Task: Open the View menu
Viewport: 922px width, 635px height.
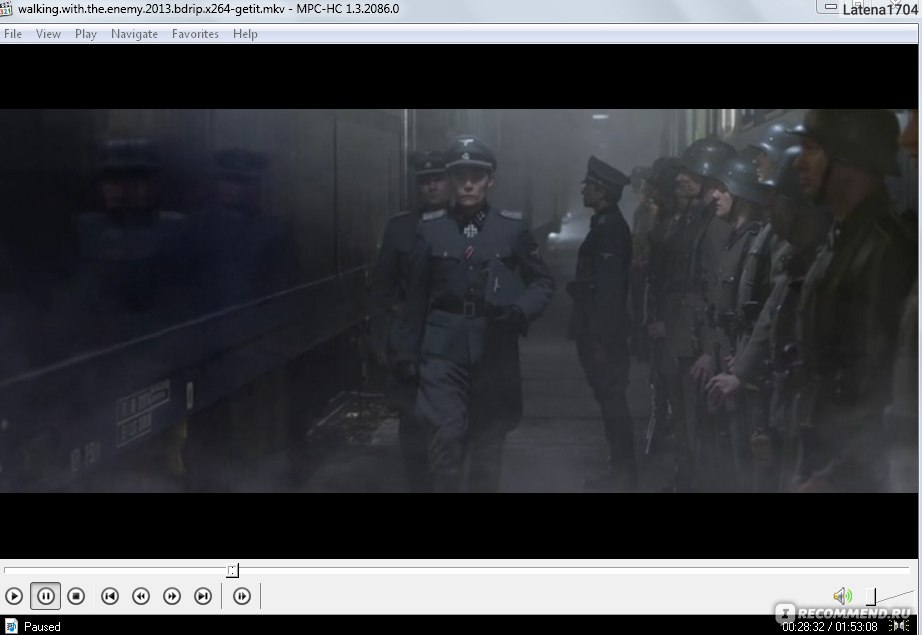Action: (48, 34)
